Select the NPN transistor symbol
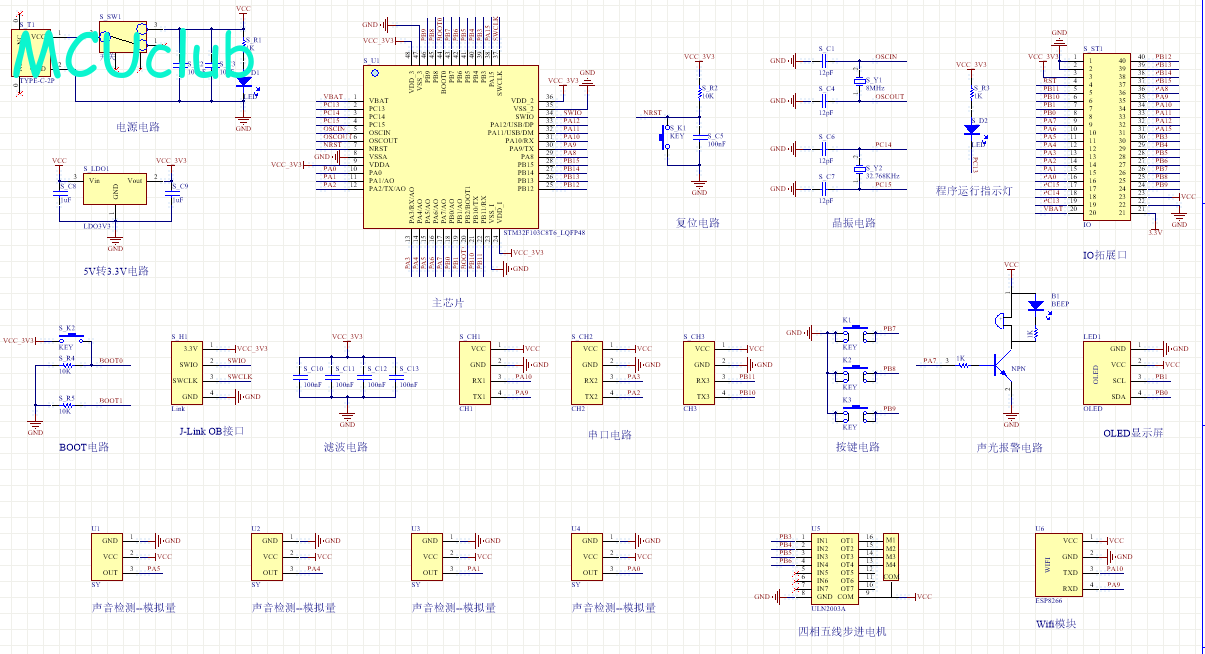 click(1002, 365)
